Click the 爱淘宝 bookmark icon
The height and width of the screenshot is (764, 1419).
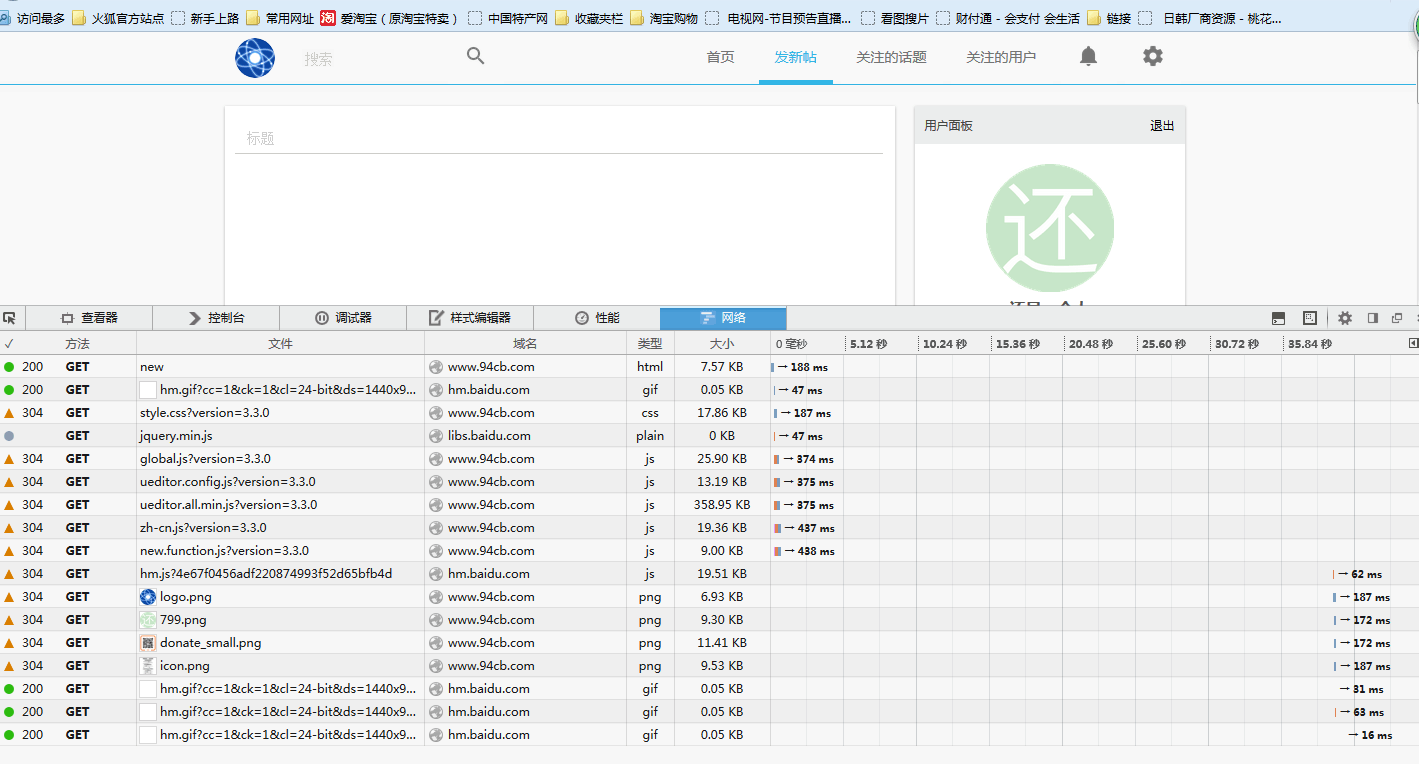(328, 17)
